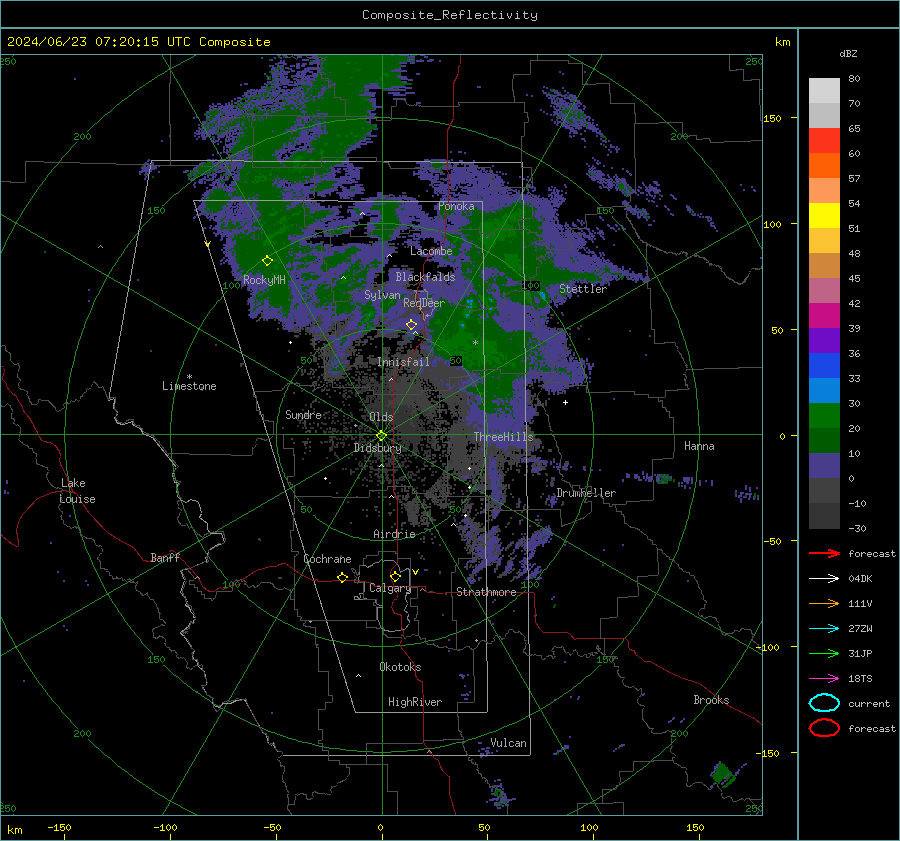Click the Sylvan label on map
Viewport: 900px width, 841px height.
(x=382, y=295)
